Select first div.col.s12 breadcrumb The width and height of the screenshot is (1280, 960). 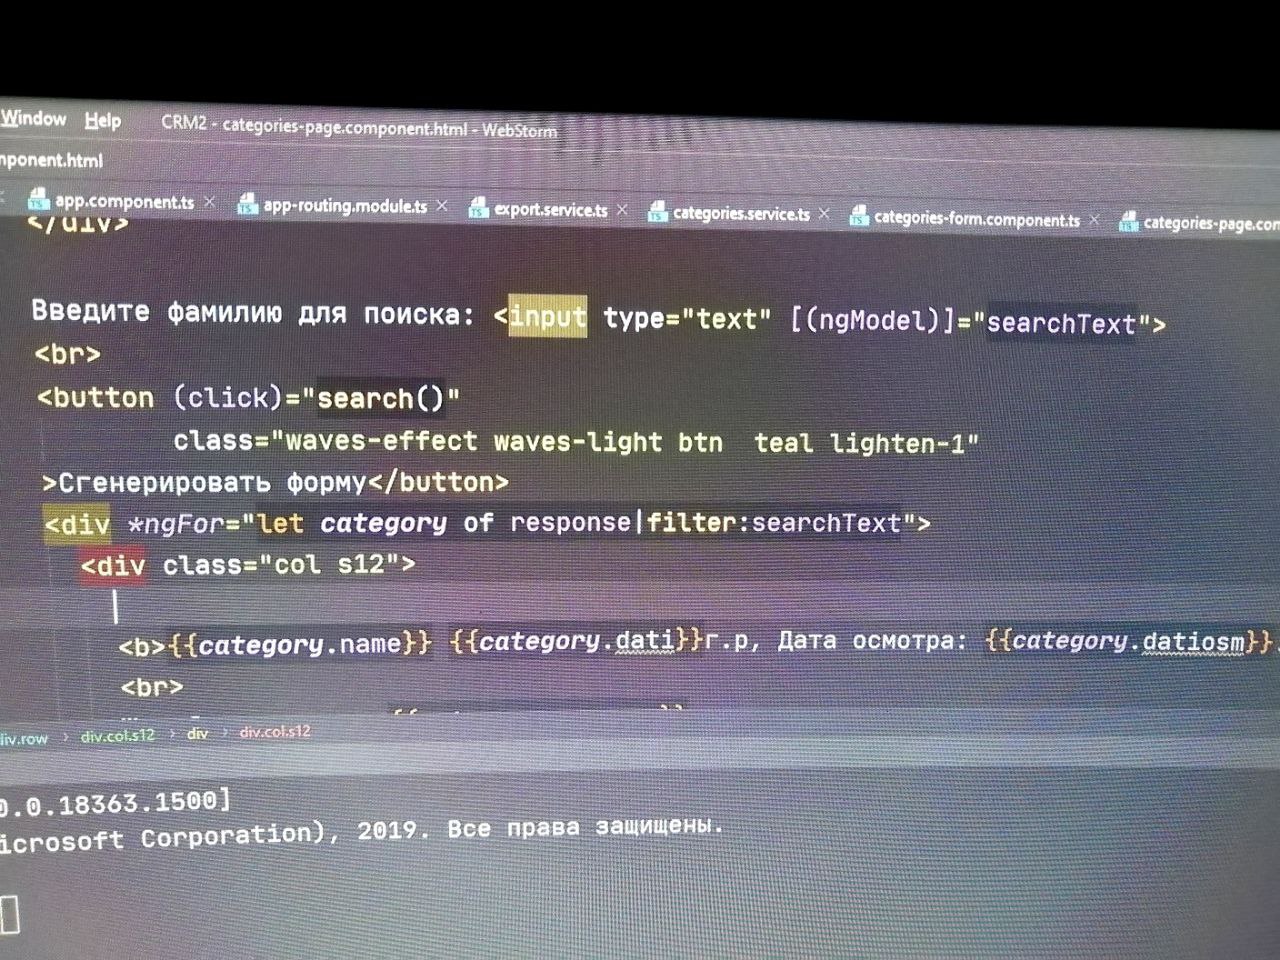point(118,735)
